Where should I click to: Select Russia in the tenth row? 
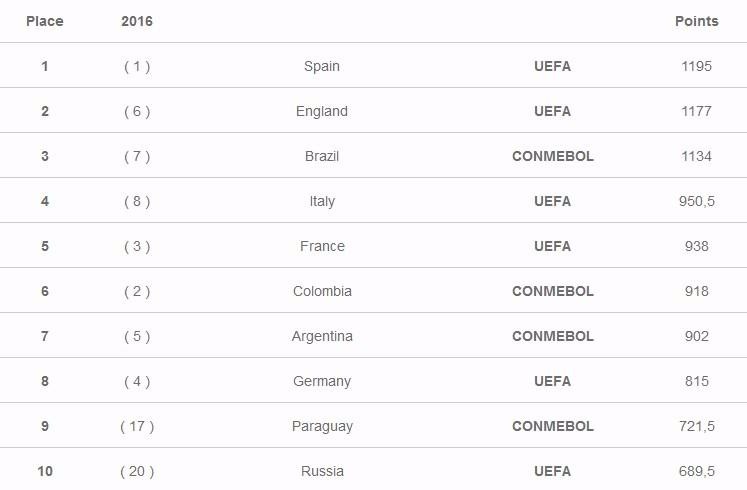coord(322,471)
